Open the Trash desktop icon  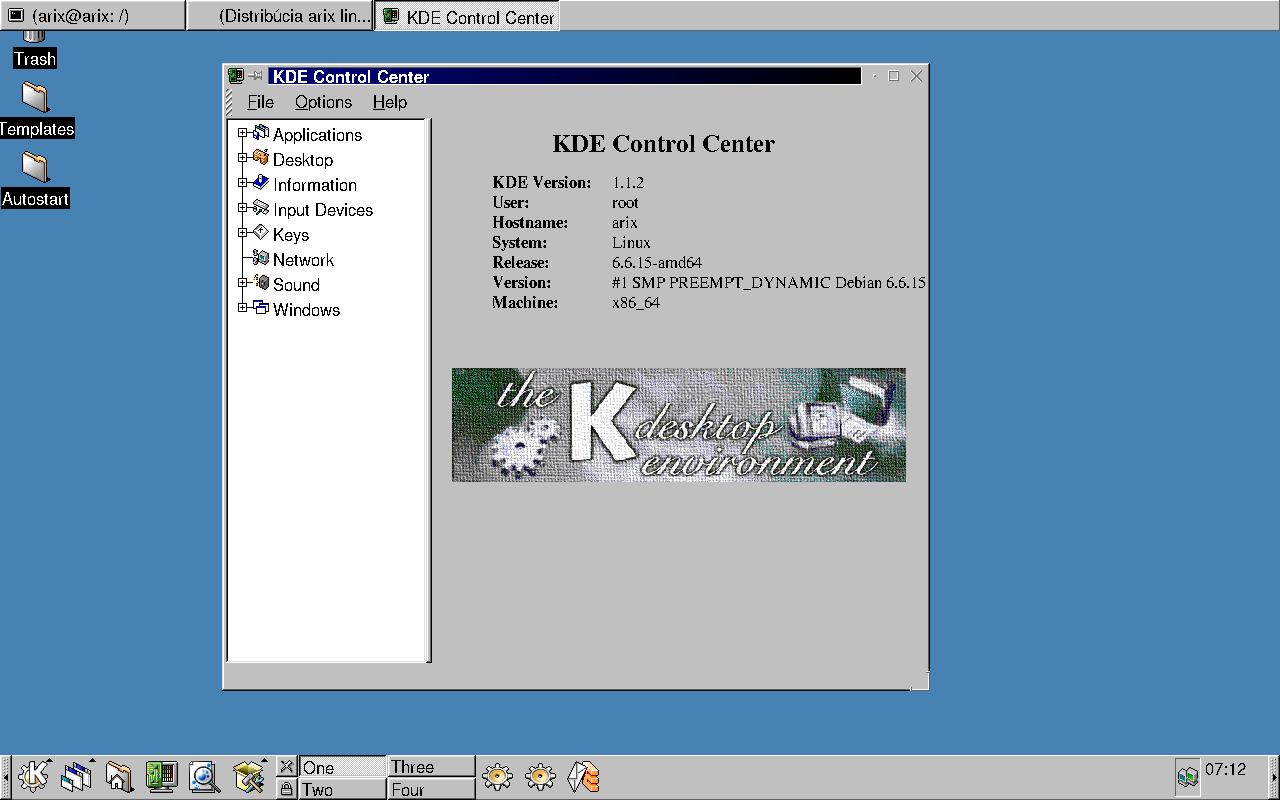pyautogui.click(x=35, y=48)
